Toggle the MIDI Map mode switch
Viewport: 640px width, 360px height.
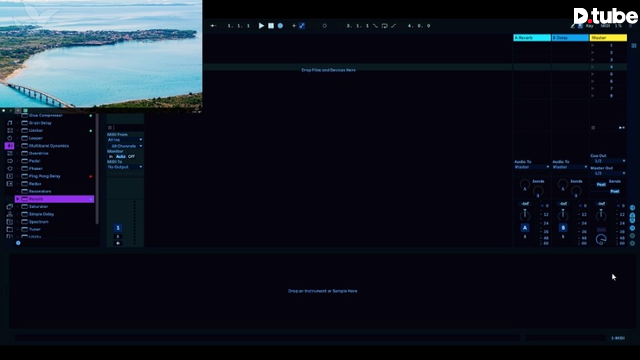605,26
